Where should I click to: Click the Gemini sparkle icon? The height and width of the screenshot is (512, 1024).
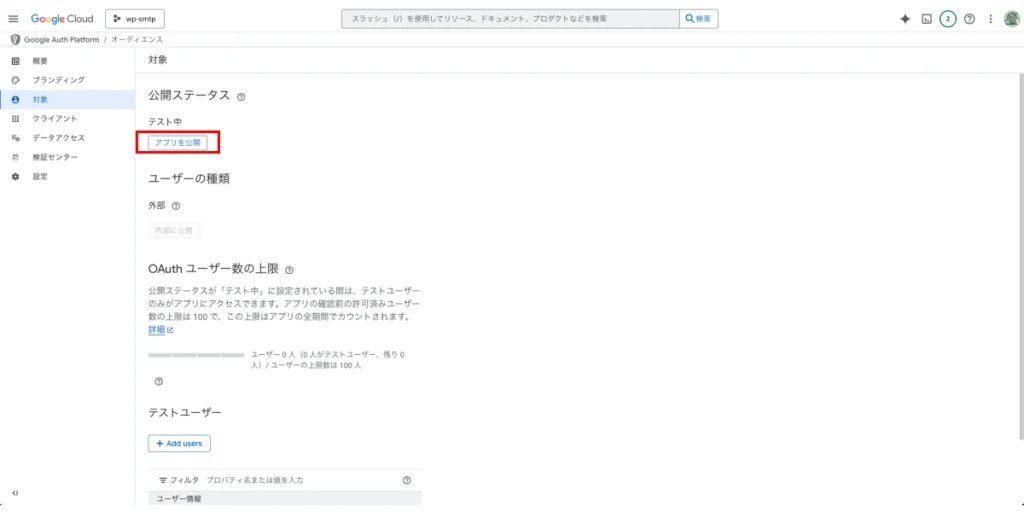click(x=905, y=19)
